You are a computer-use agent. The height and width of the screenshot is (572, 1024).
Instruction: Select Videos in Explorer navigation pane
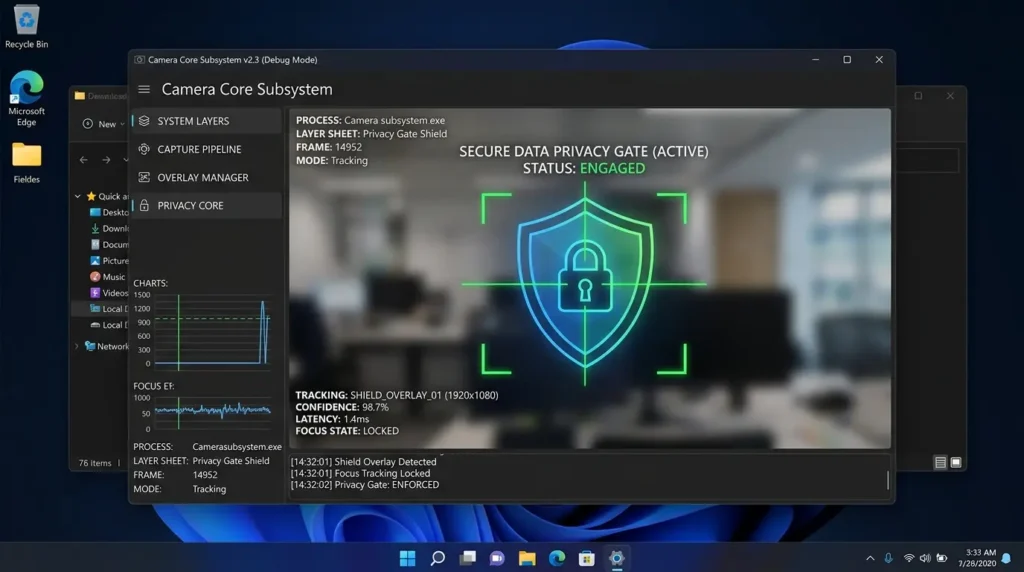[109, 293]
